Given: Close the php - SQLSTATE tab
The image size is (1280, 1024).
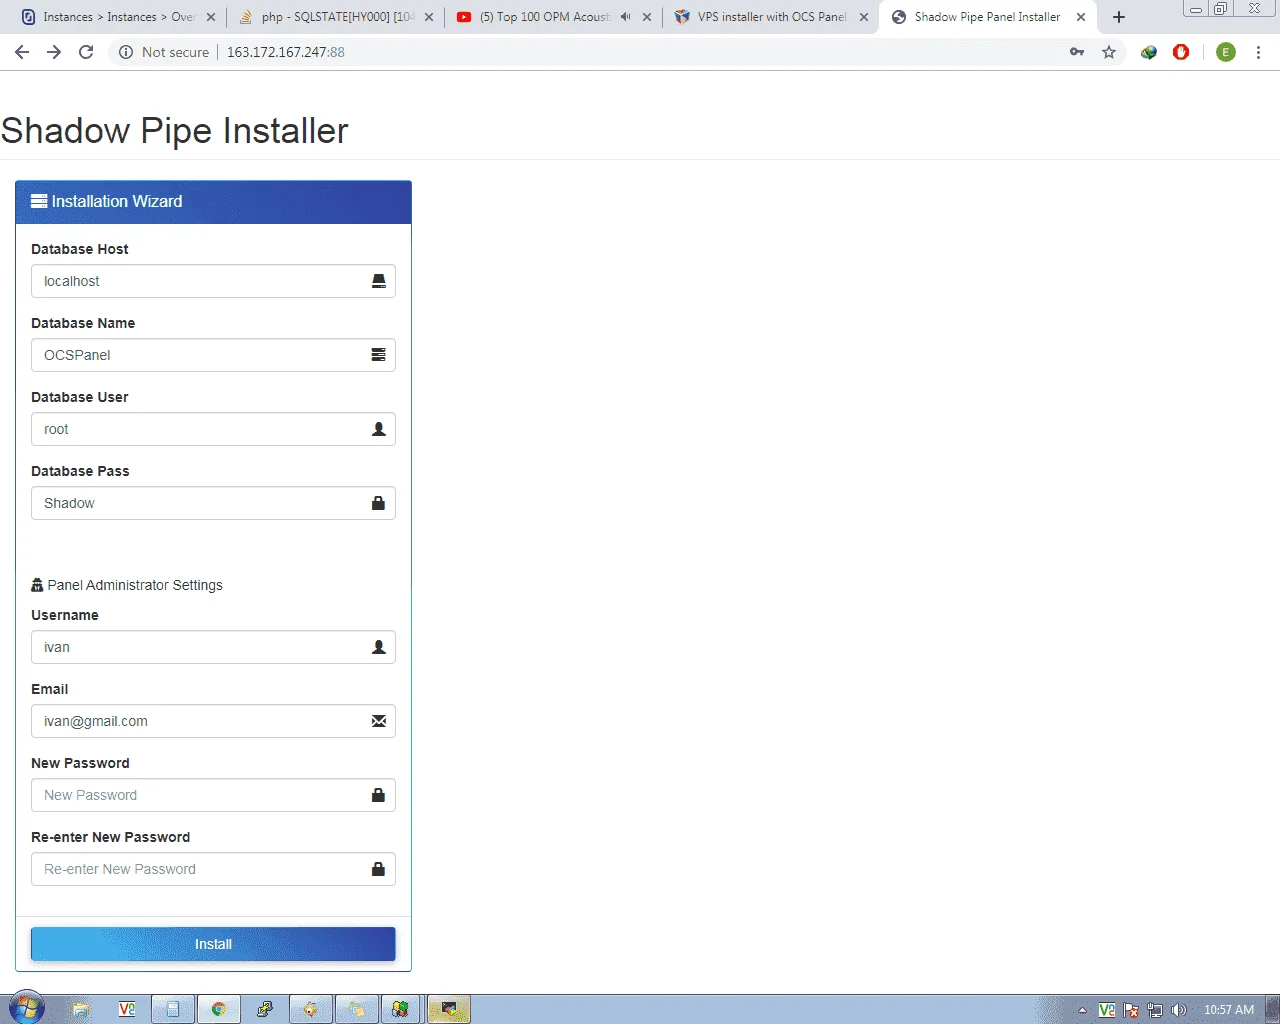Looking at the screenshot, I should 429,17.
